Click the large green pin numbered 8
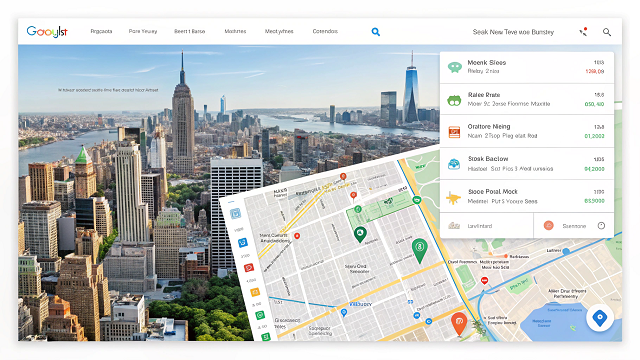This screenshot has height=360, width=640. (x=419, y=250)
